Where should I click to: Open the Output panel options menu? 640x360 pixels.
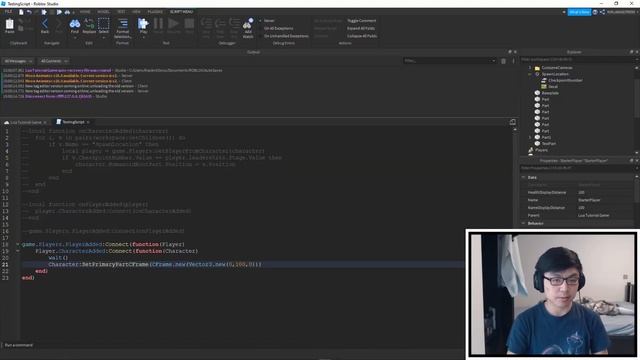(x=513, y=61)
